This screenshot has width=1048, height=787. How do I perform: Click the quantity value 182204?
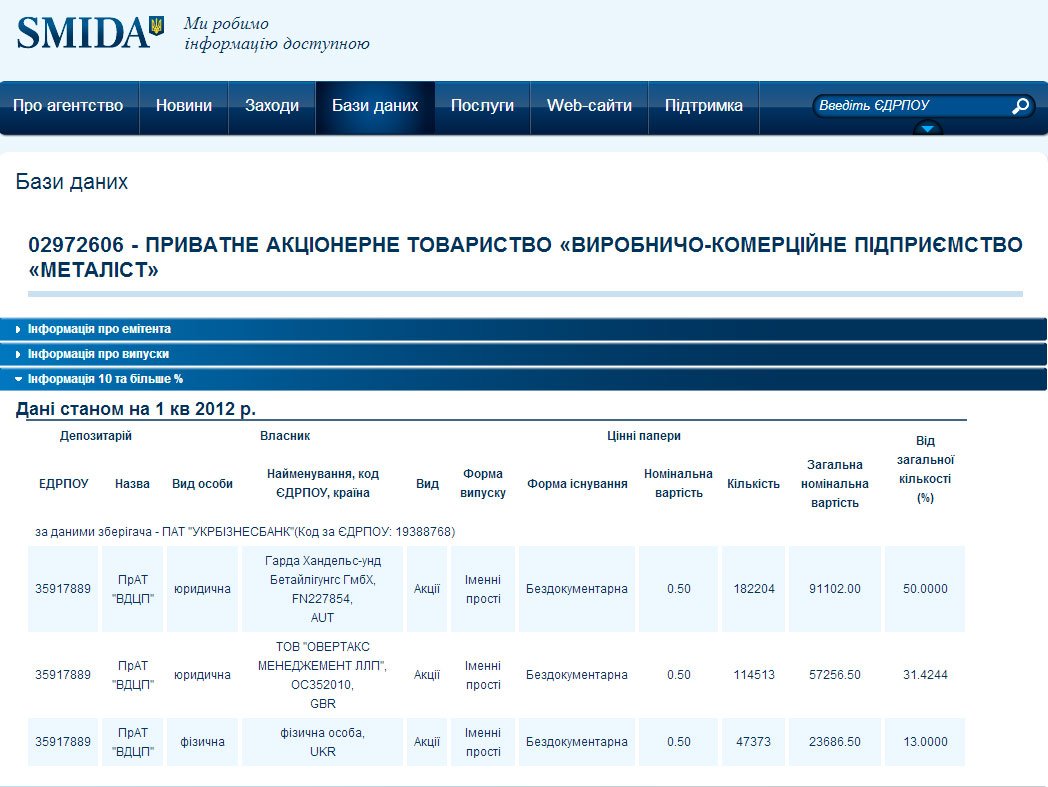pos(754,589)
